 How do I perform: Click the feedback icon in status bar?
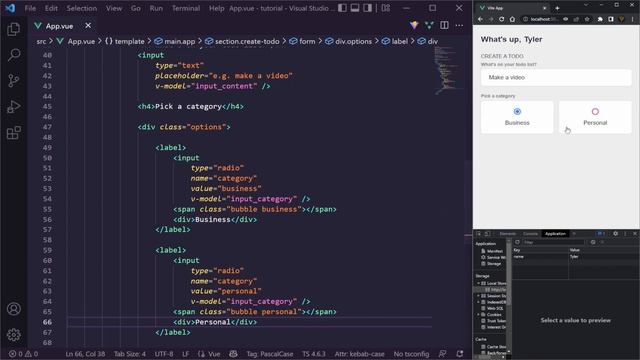tap(442, 353)
